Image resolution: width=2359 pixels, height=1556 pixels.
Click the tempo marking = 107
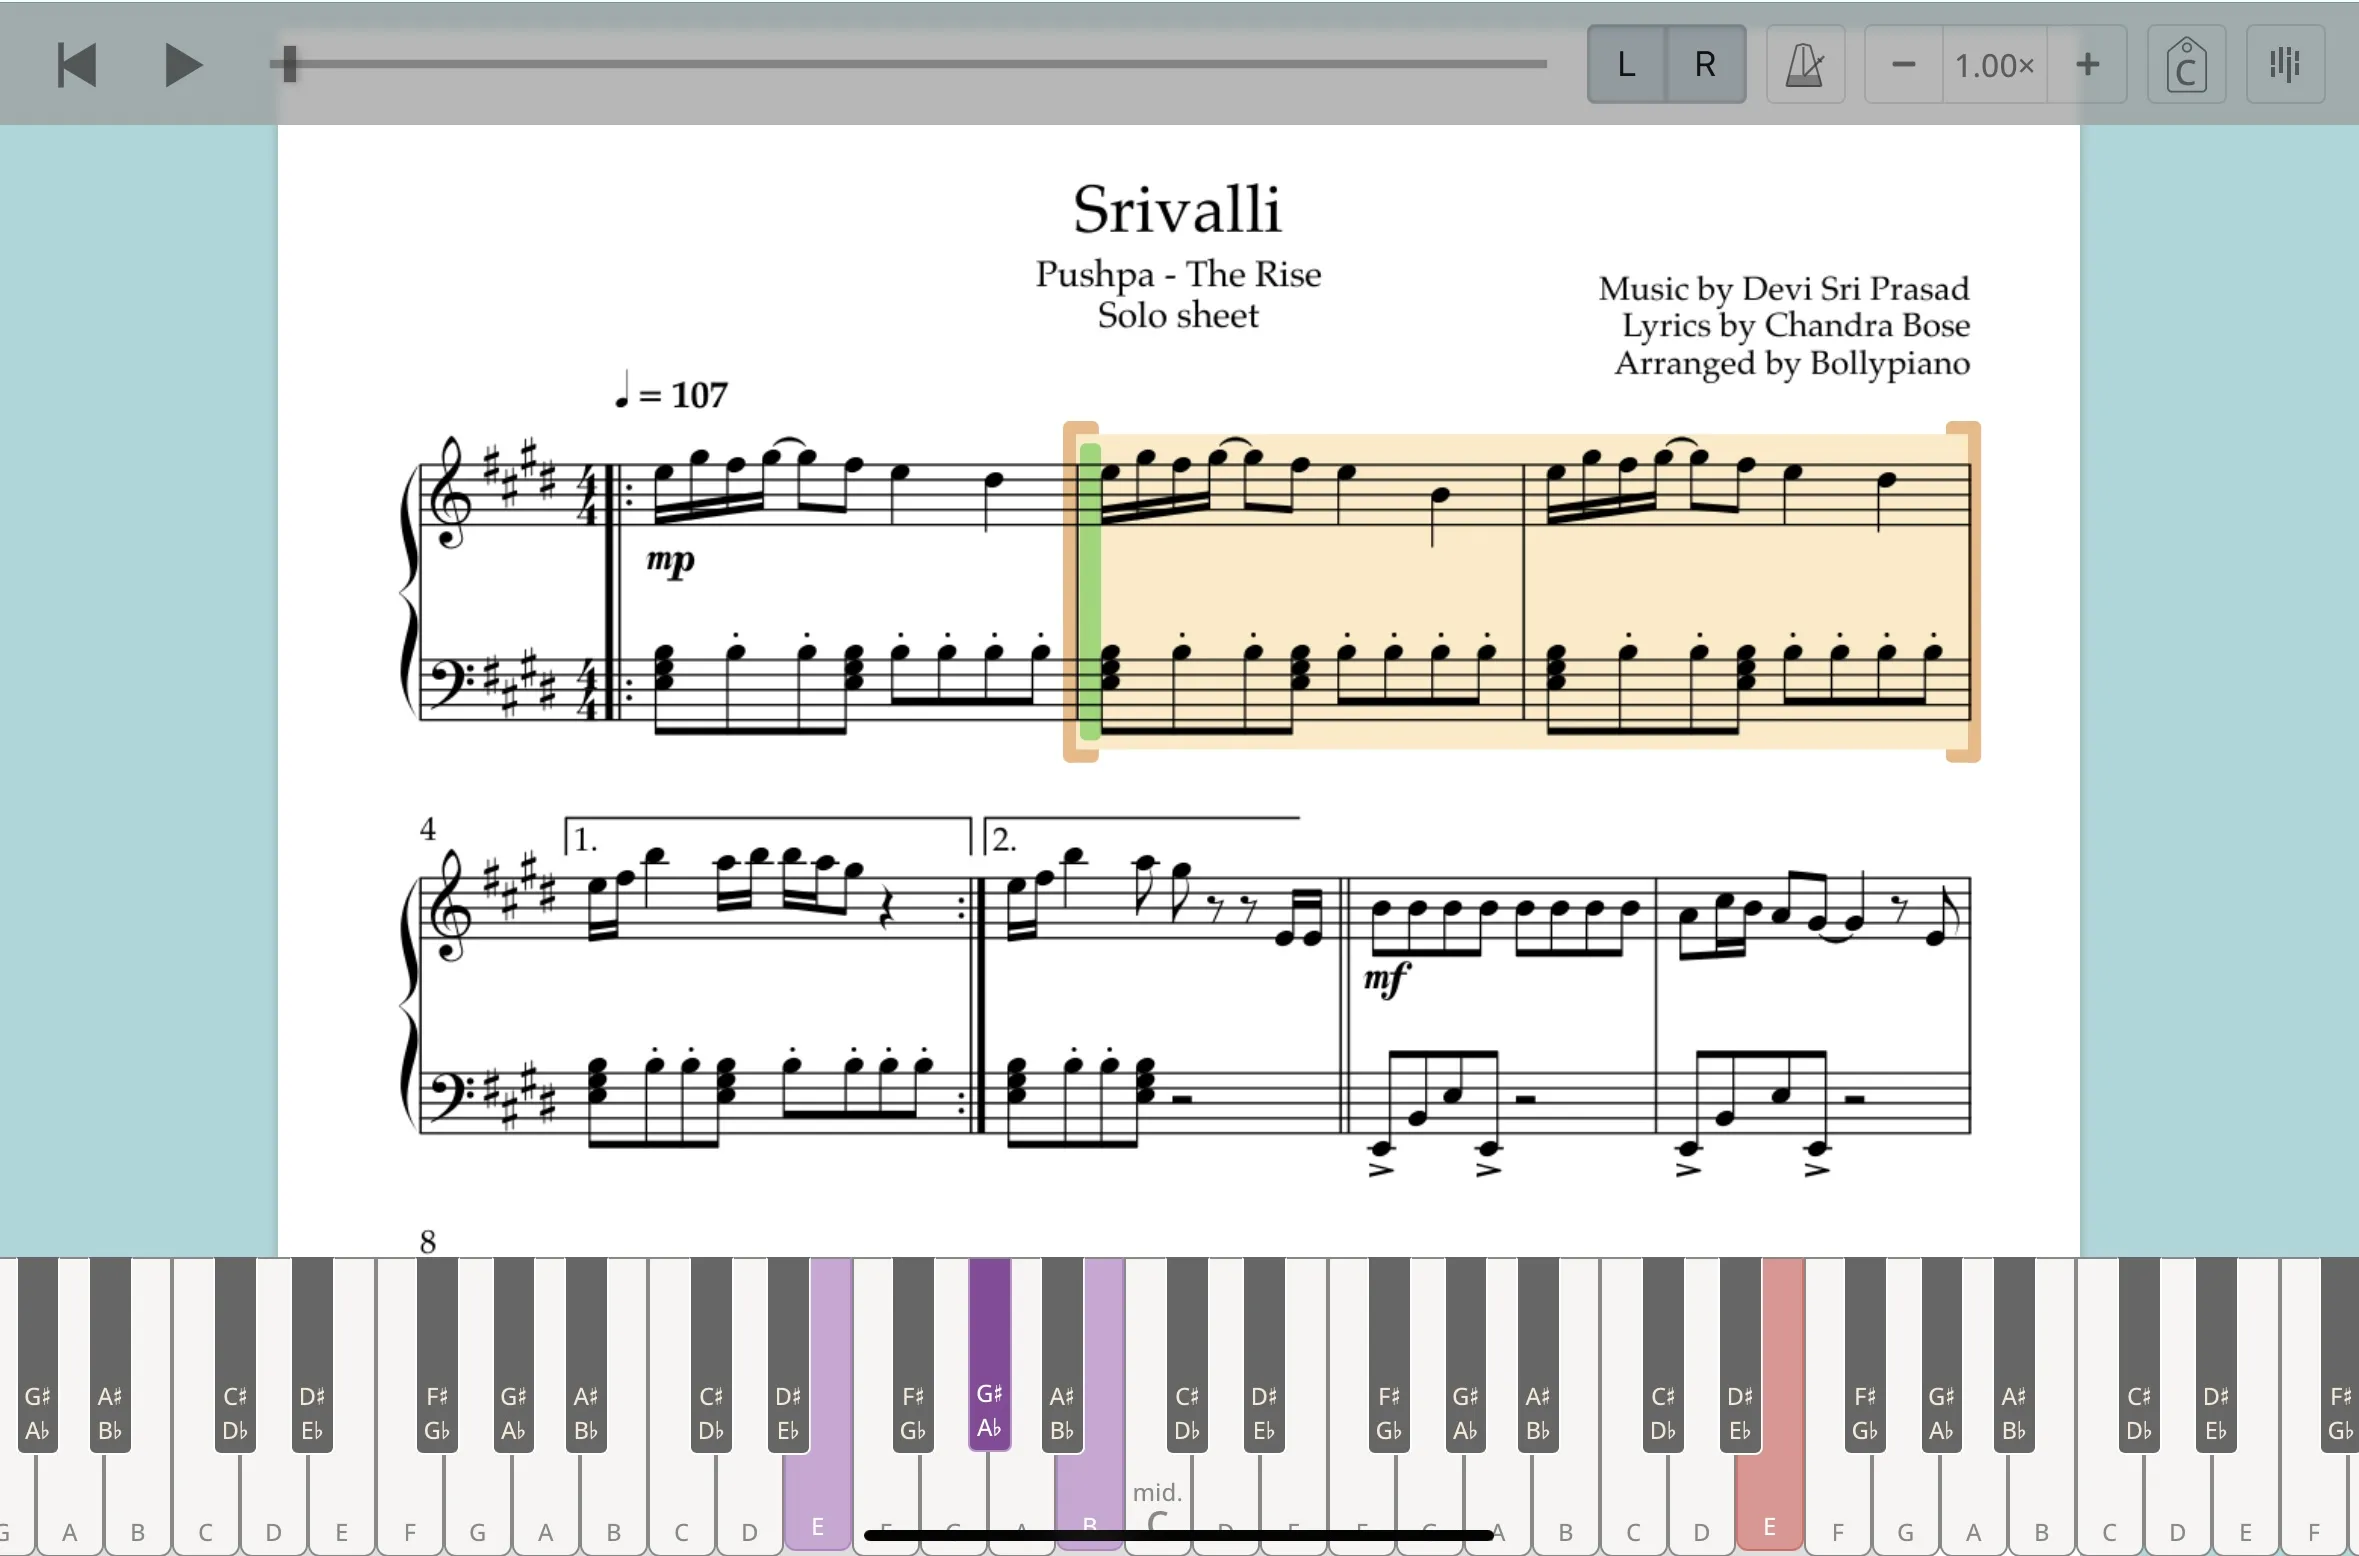[x=672, y=393]
